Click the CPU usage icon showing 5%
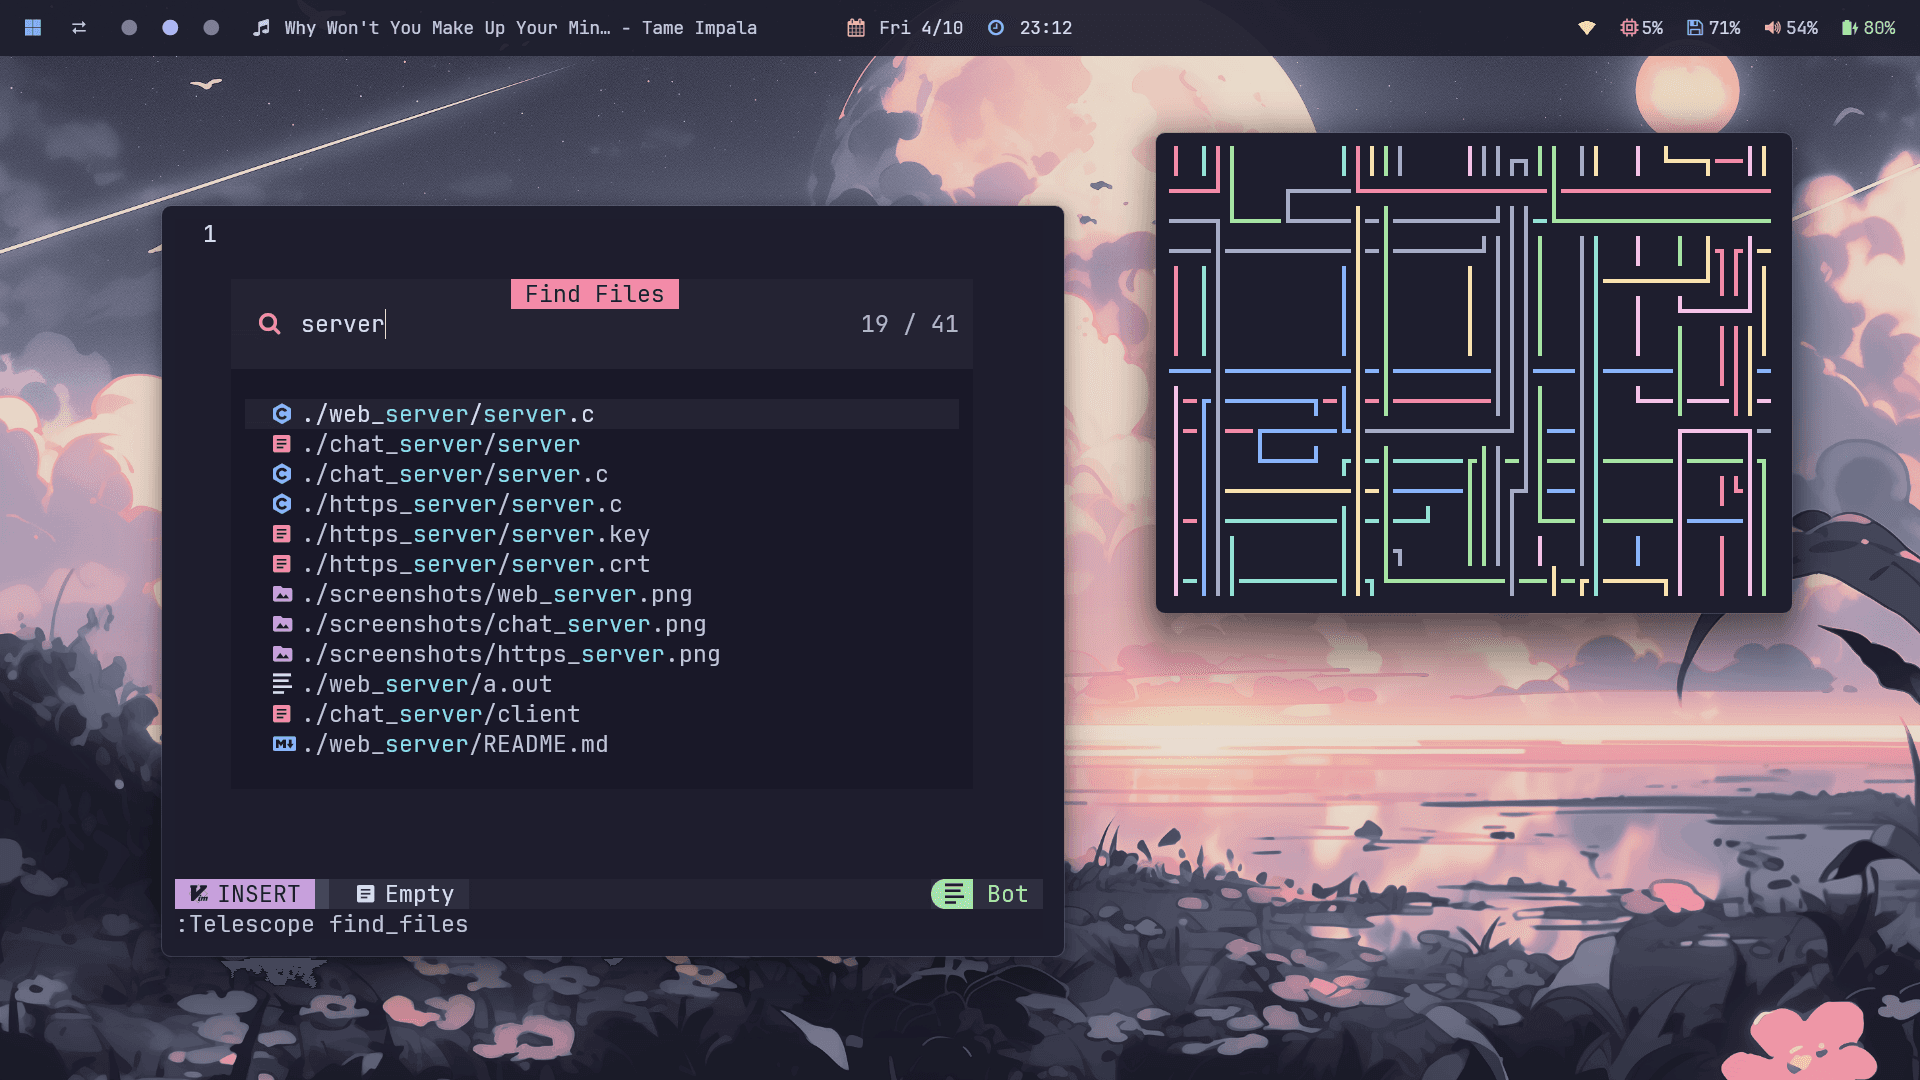 (x=1629, y=28)
